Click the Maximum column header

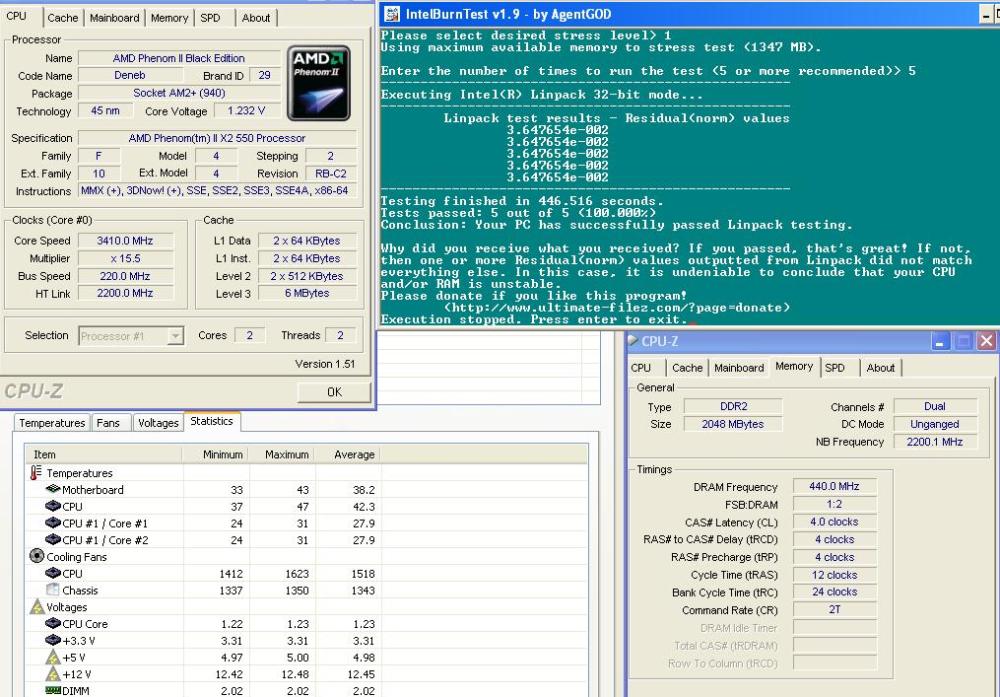tap(283, 454)
